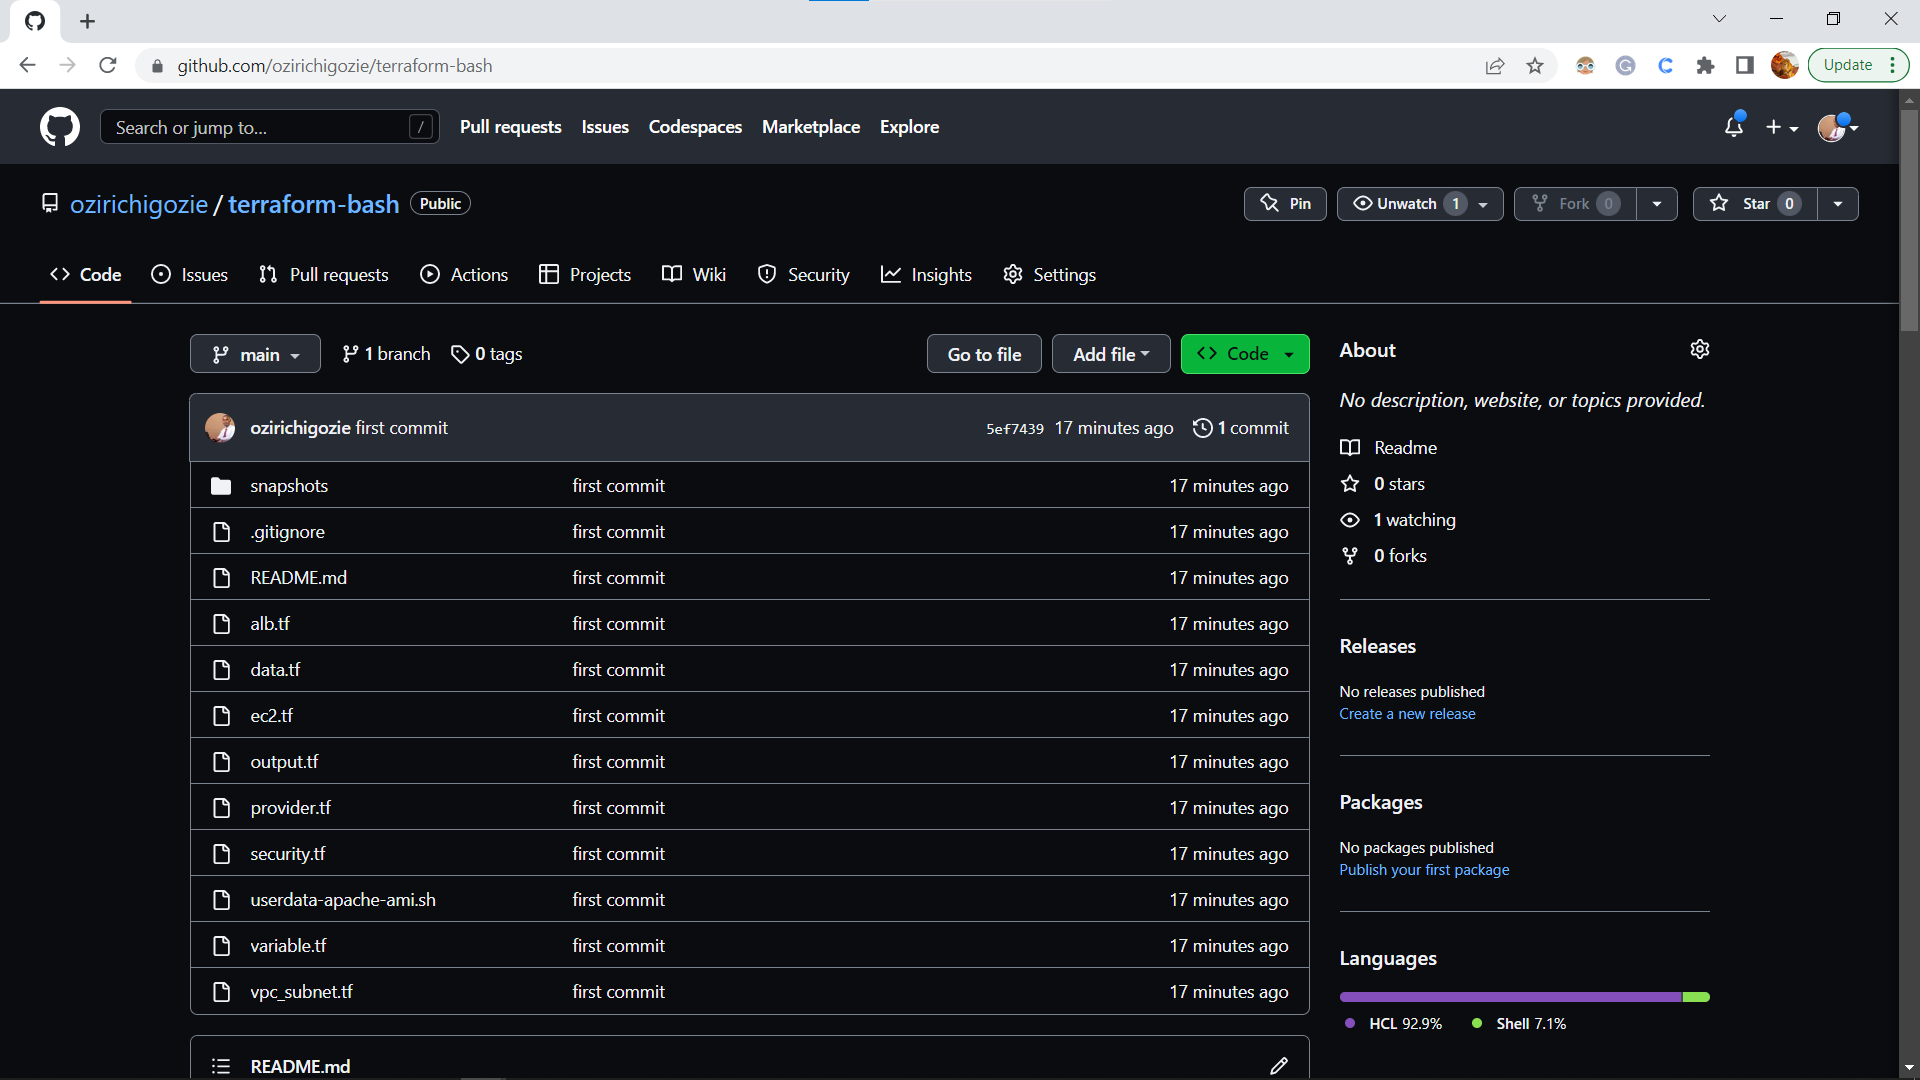Open README outline list icon
The width and height of the screenshot is (1920, 1080).
[221, 1066]
